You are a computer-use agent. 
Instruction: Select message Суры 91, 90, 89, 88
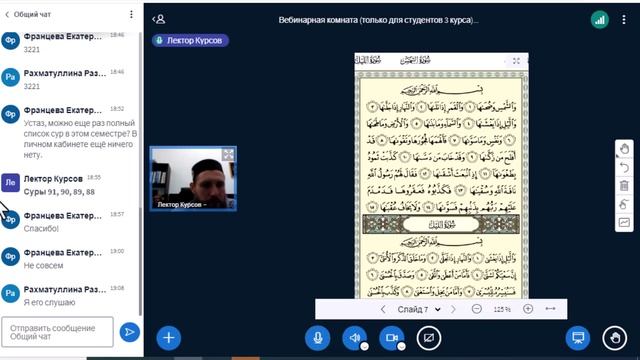click(59, 192)
